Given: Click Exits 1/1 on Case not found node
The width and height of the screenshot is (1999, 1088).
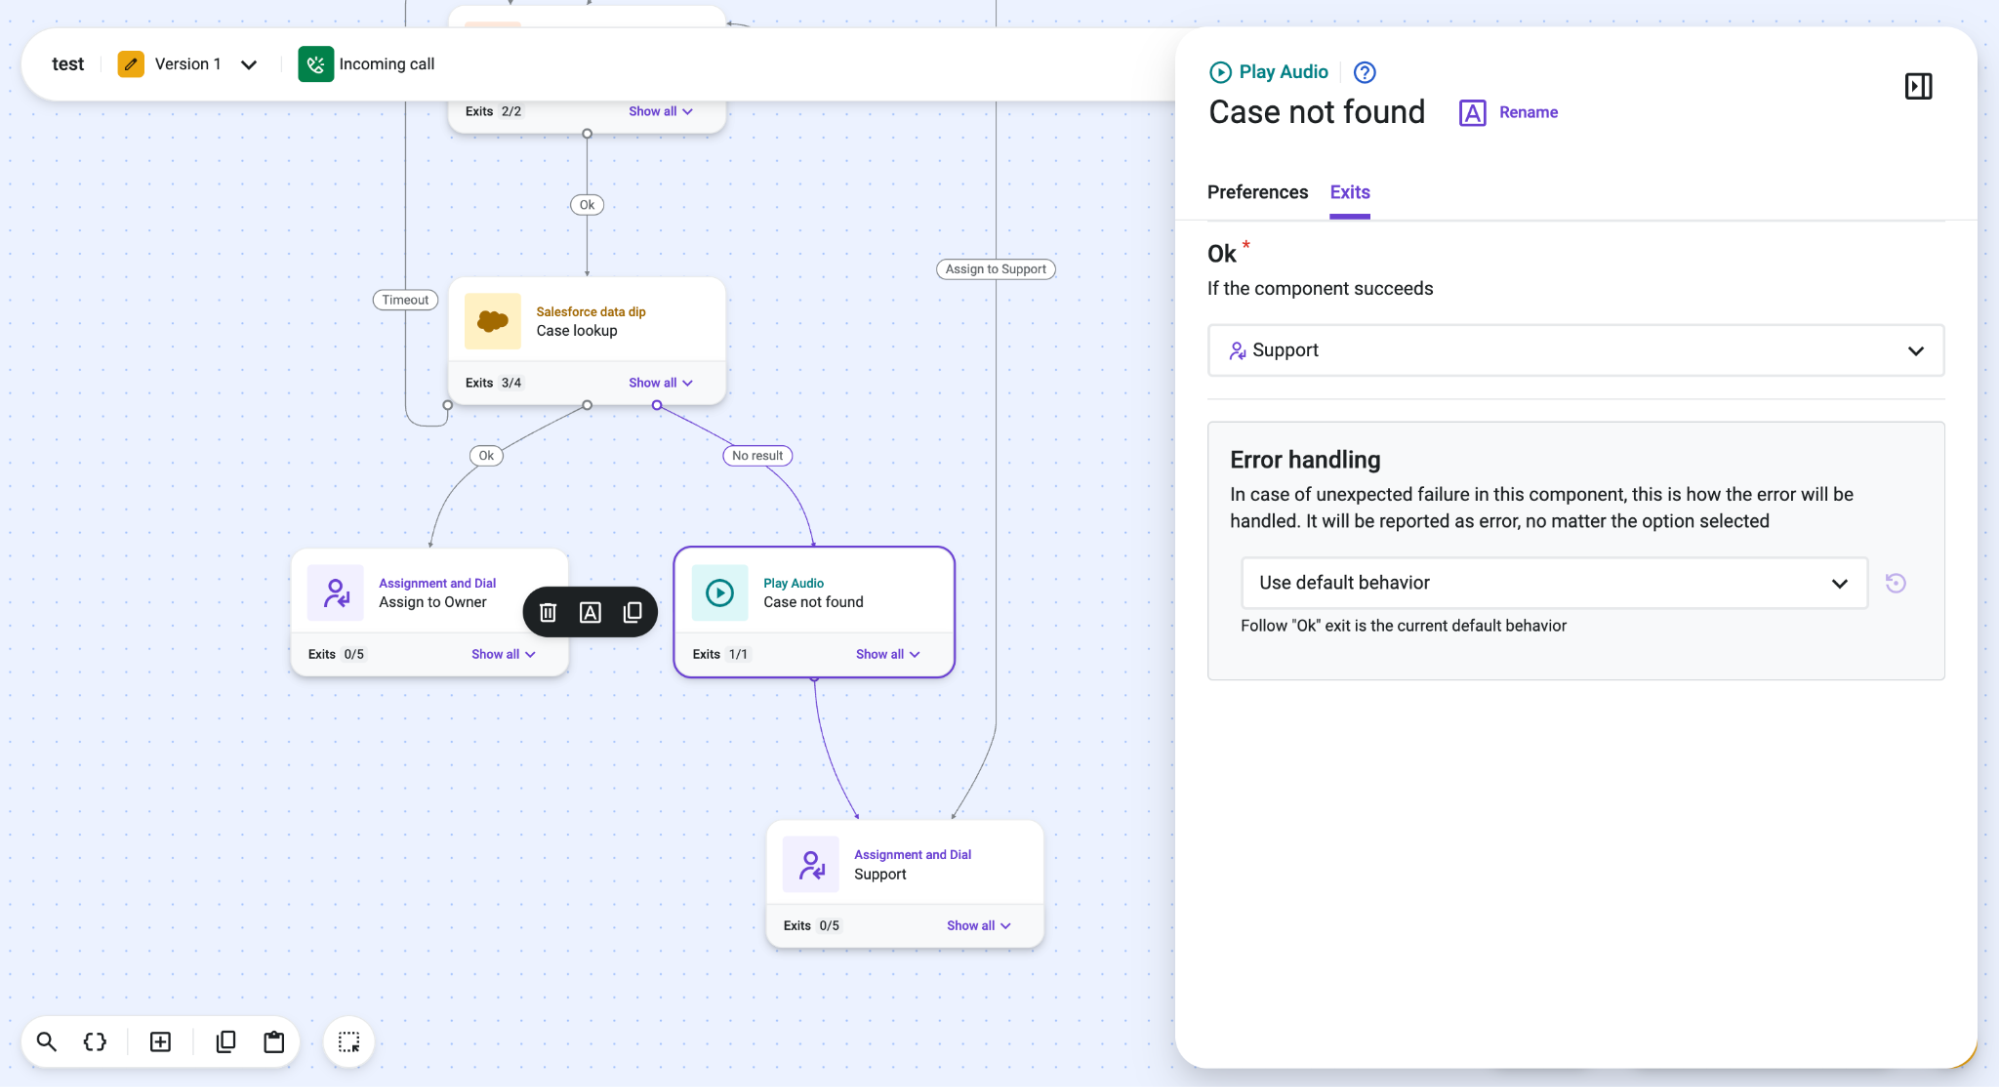Looking at the screenshot, I should click(720, 655).
